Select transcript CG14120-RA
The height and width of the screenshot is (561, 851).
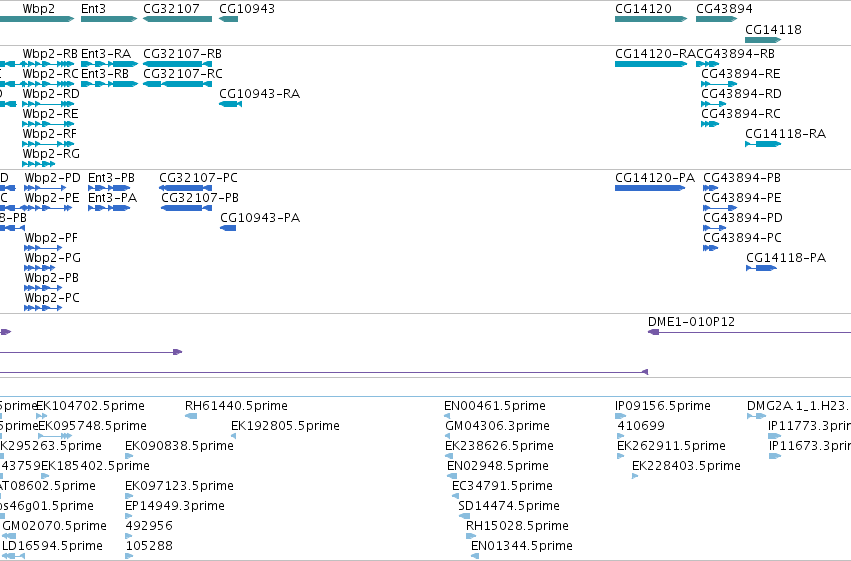tap(651, 64)
